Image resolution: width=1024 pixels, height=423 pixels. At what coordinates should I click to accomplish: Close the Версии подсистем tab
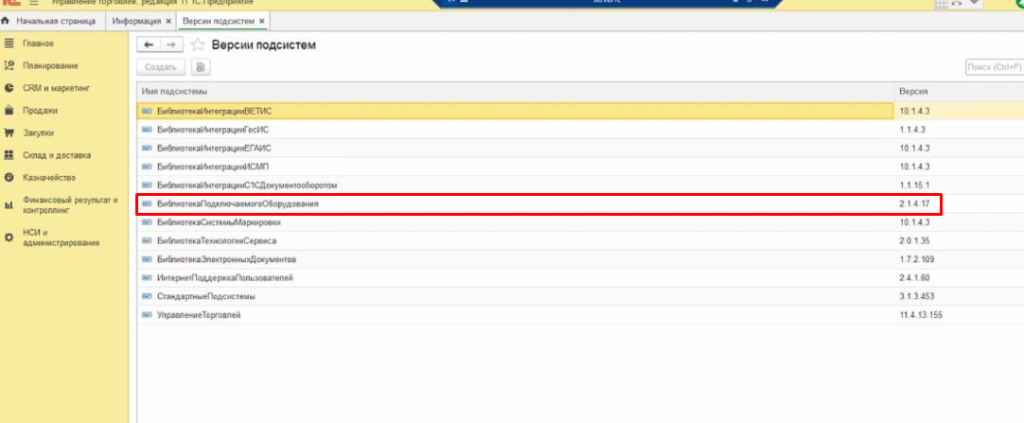click(x=262, y=22)
